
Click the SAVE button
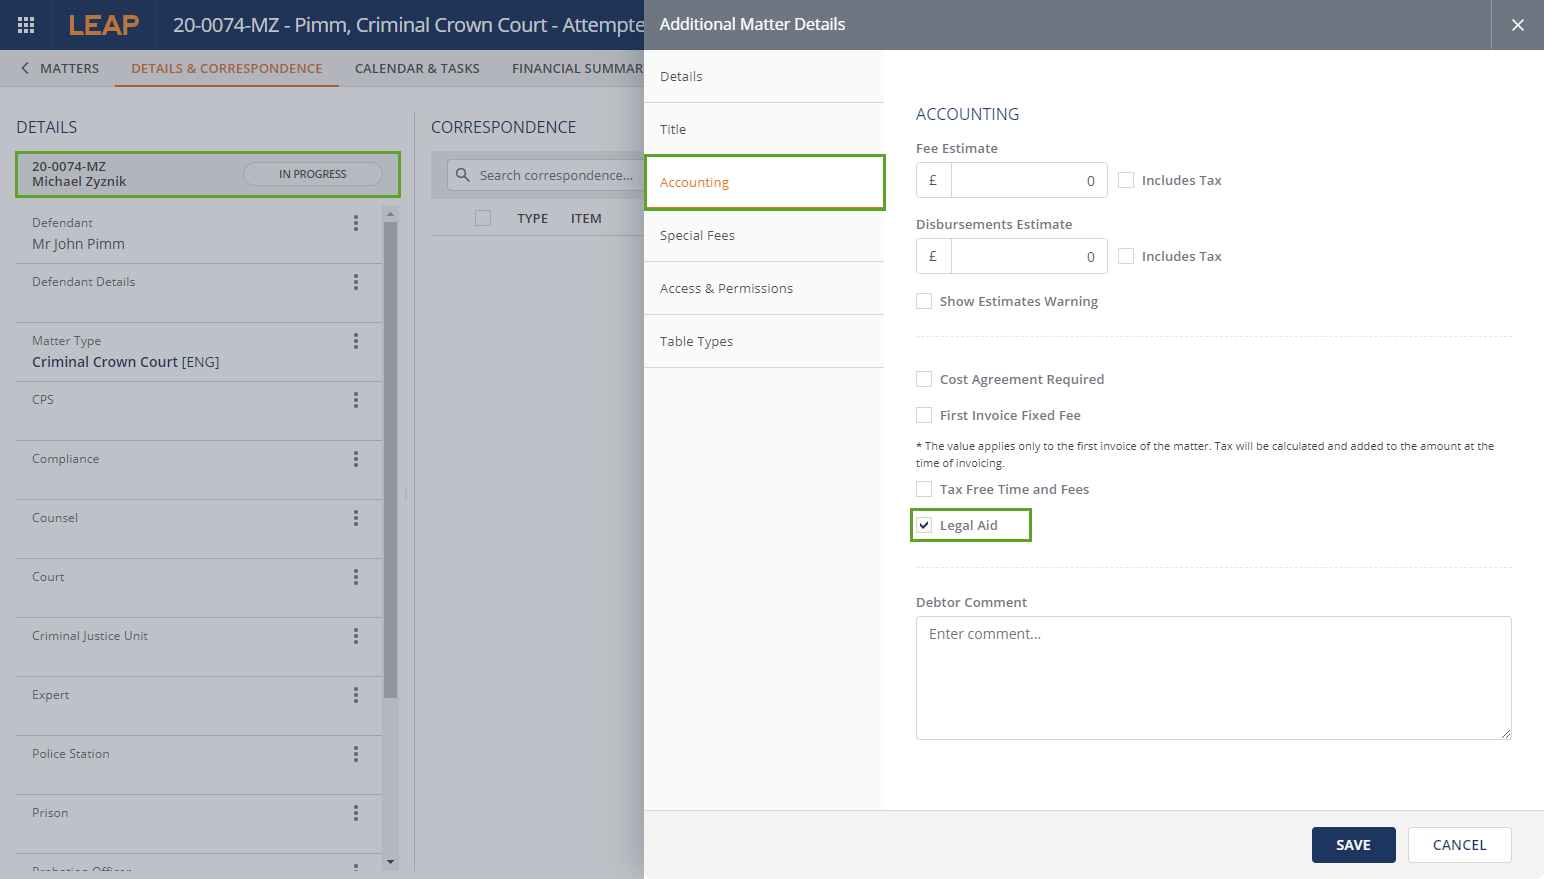coord(1353,845)
